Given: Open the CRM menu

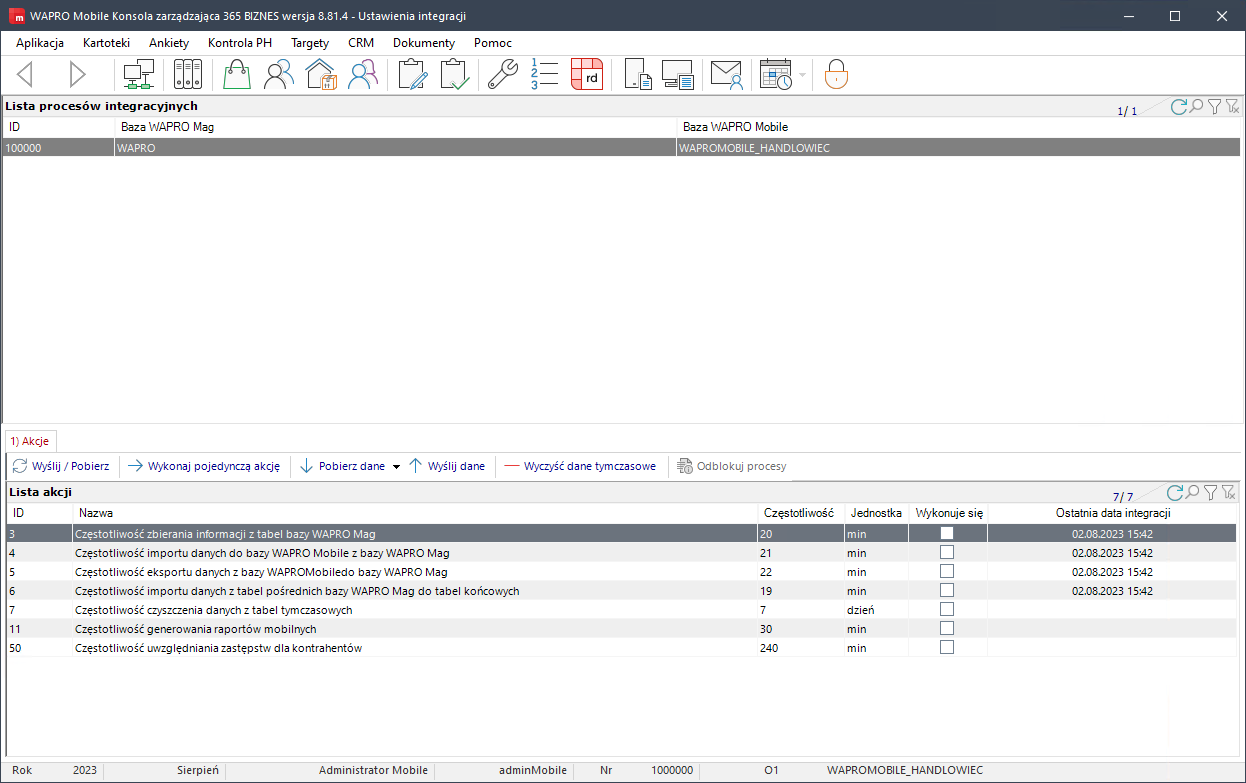Looking at the screenshot, I should (x=361, y=43).
